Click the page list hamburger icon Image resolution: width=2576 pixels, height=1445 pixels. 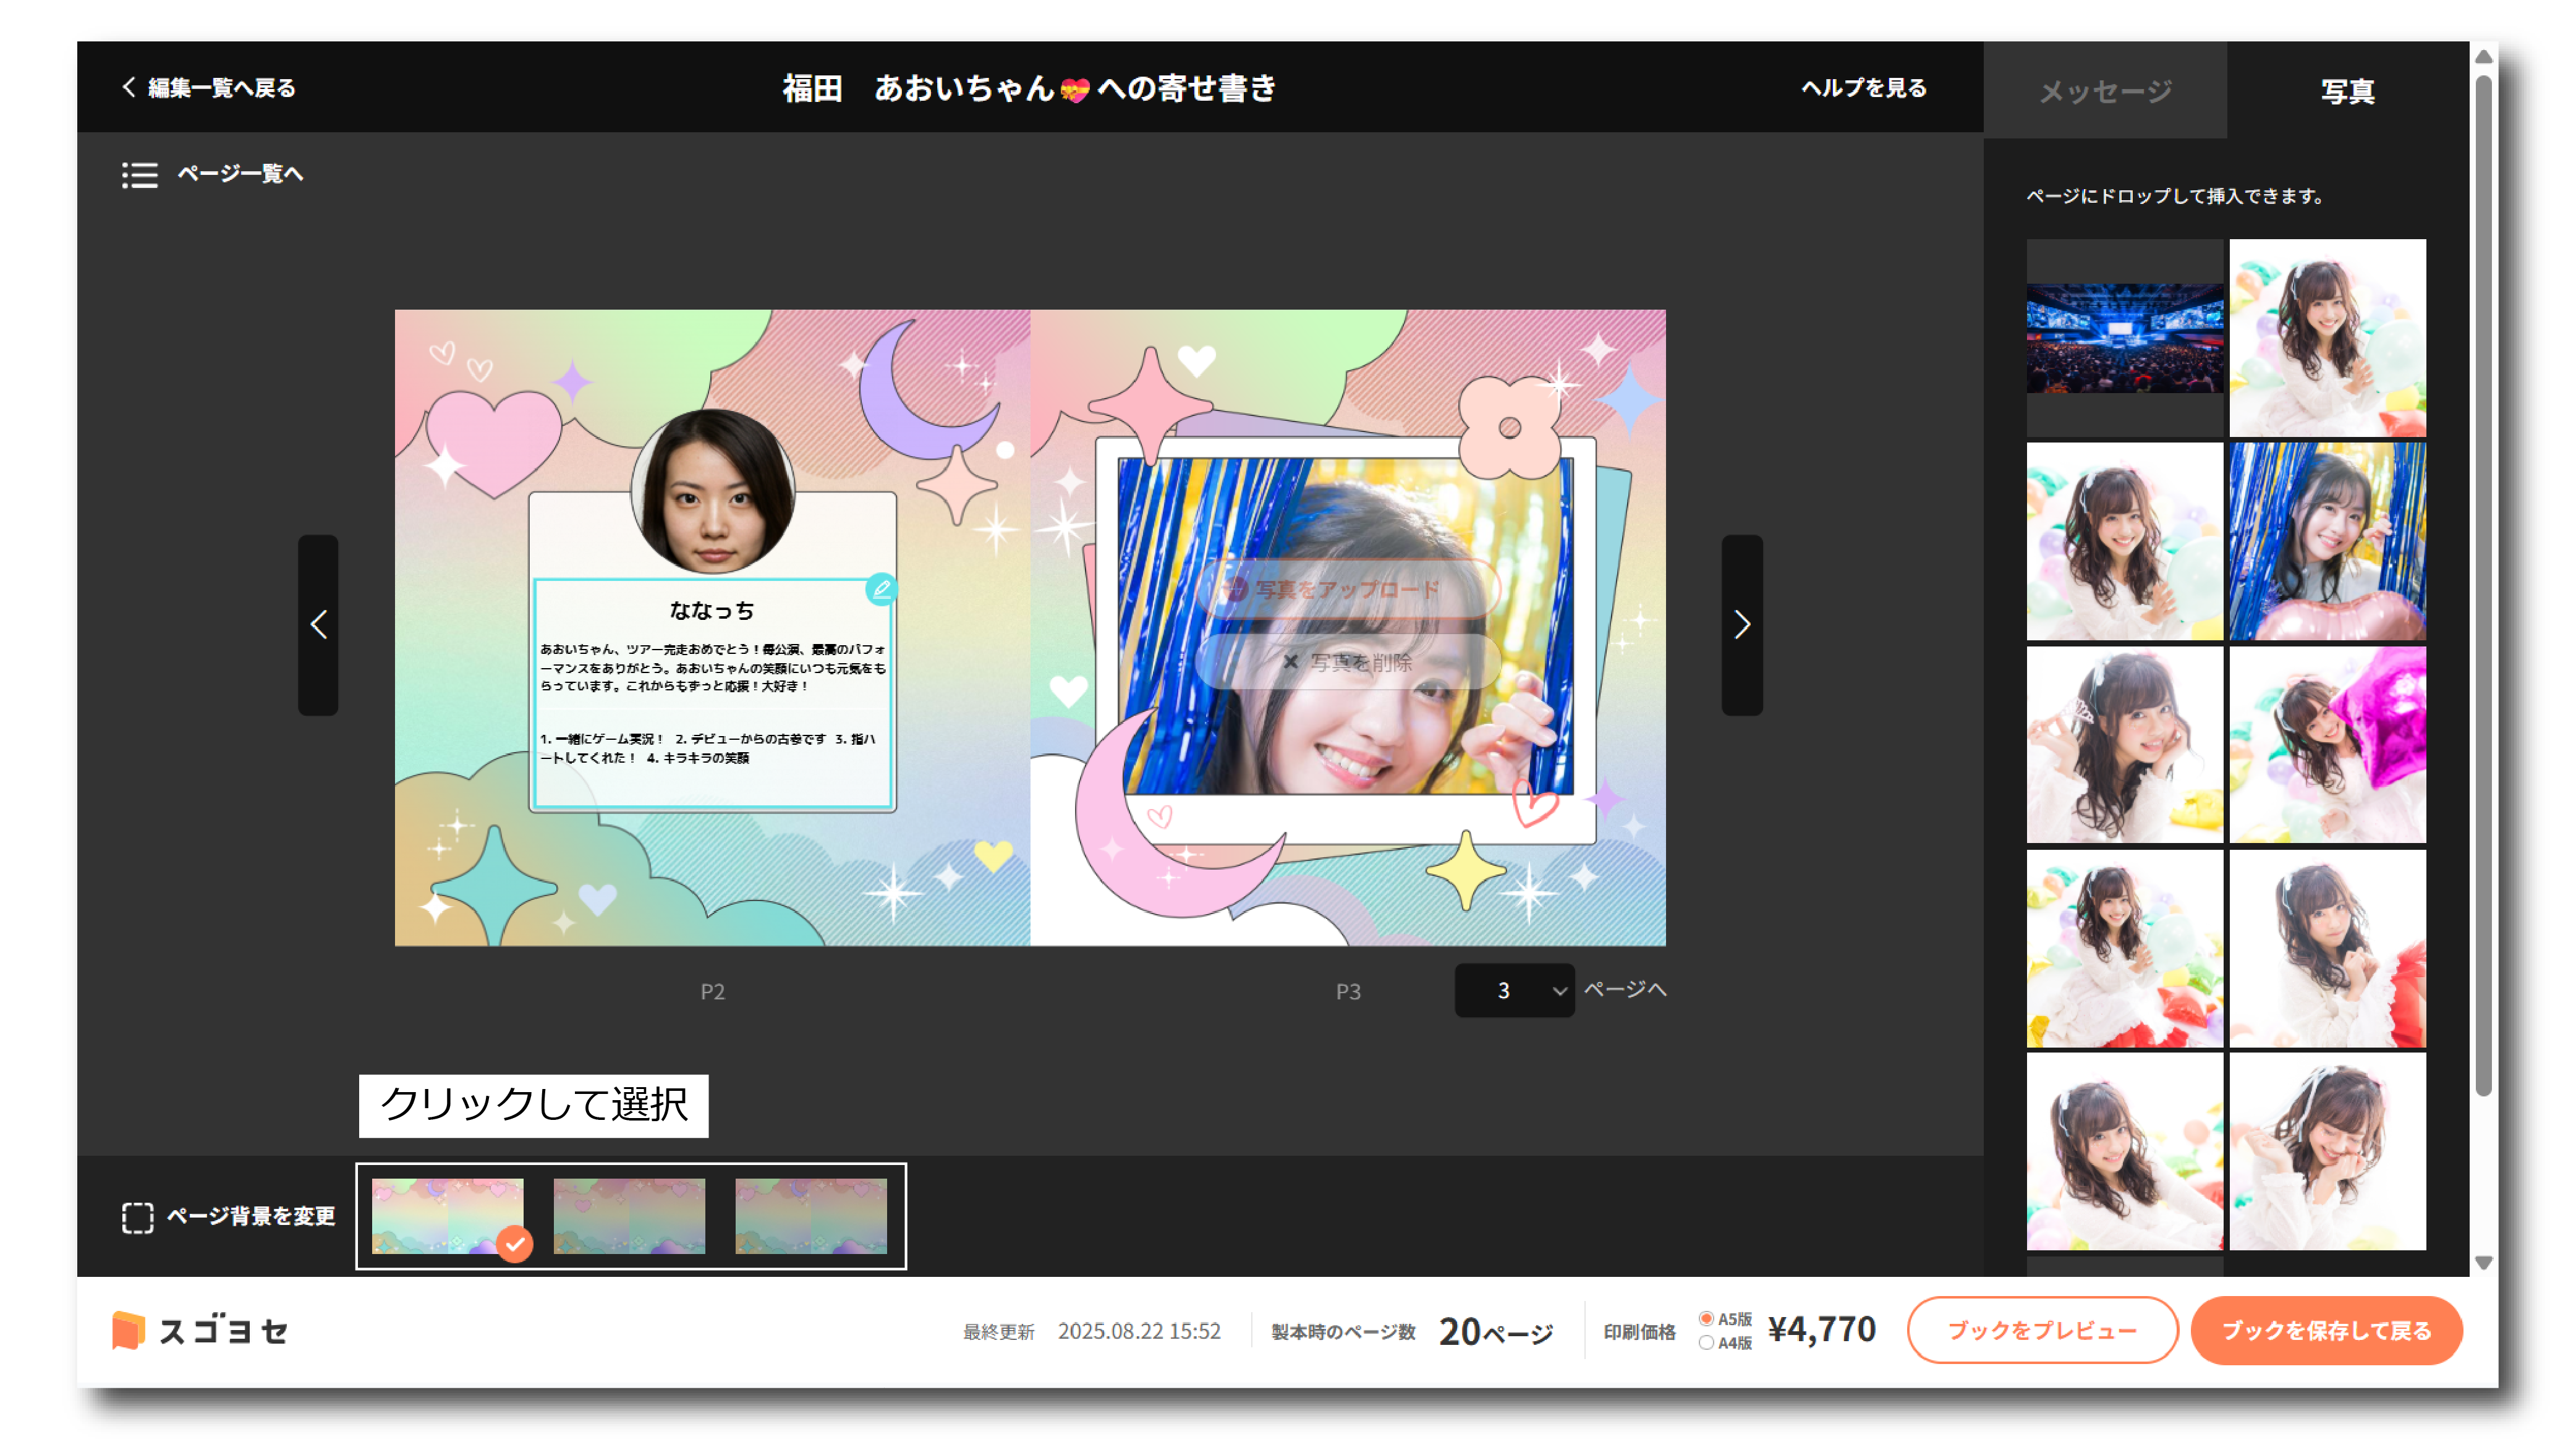pyautogui.click(x=140, y=175)
